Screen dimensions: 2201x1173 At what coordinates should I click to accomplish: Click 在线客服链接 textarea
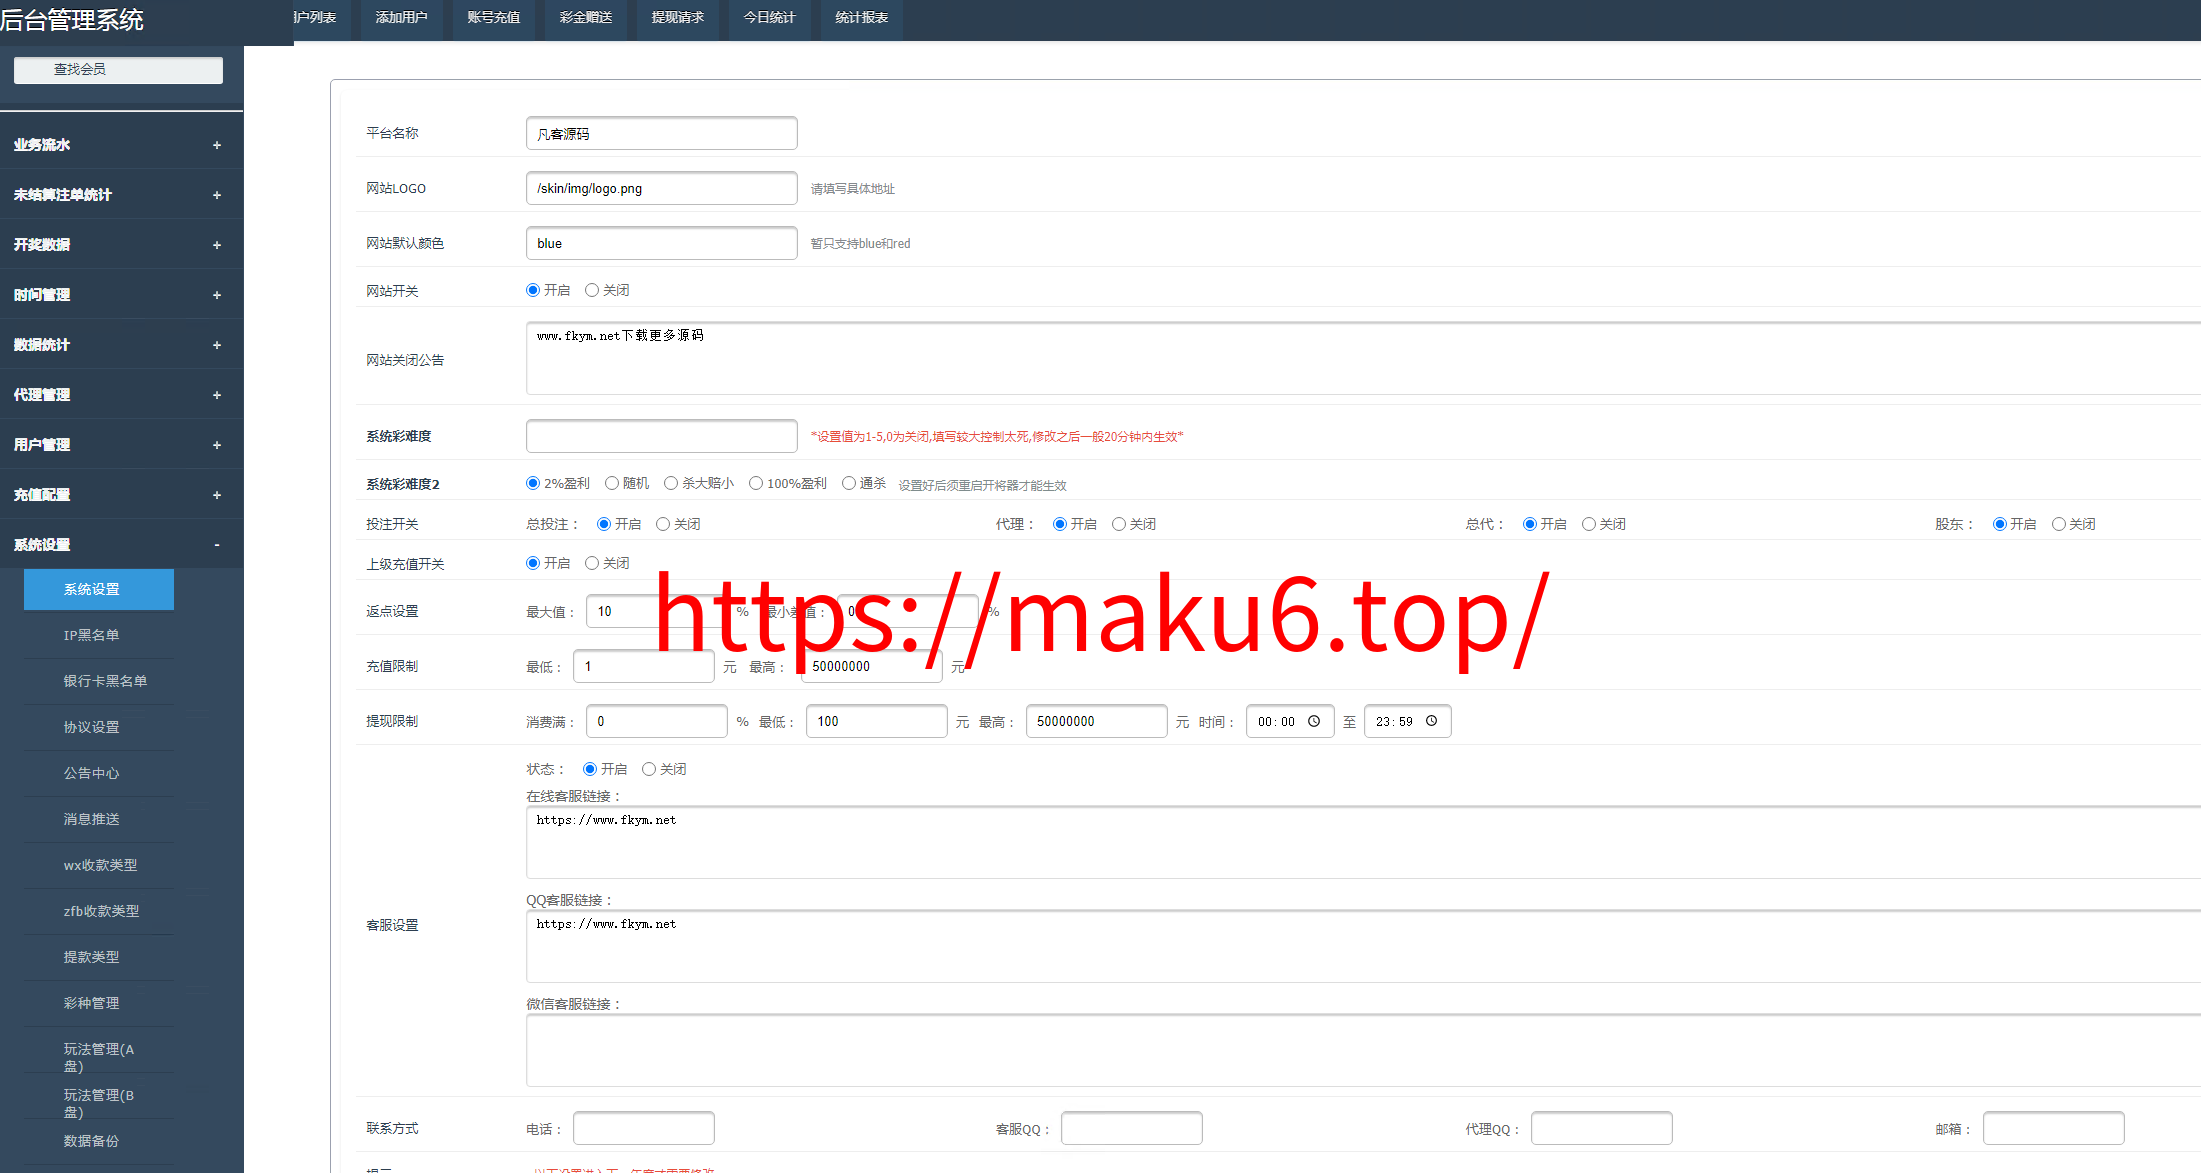(1363, 843)
